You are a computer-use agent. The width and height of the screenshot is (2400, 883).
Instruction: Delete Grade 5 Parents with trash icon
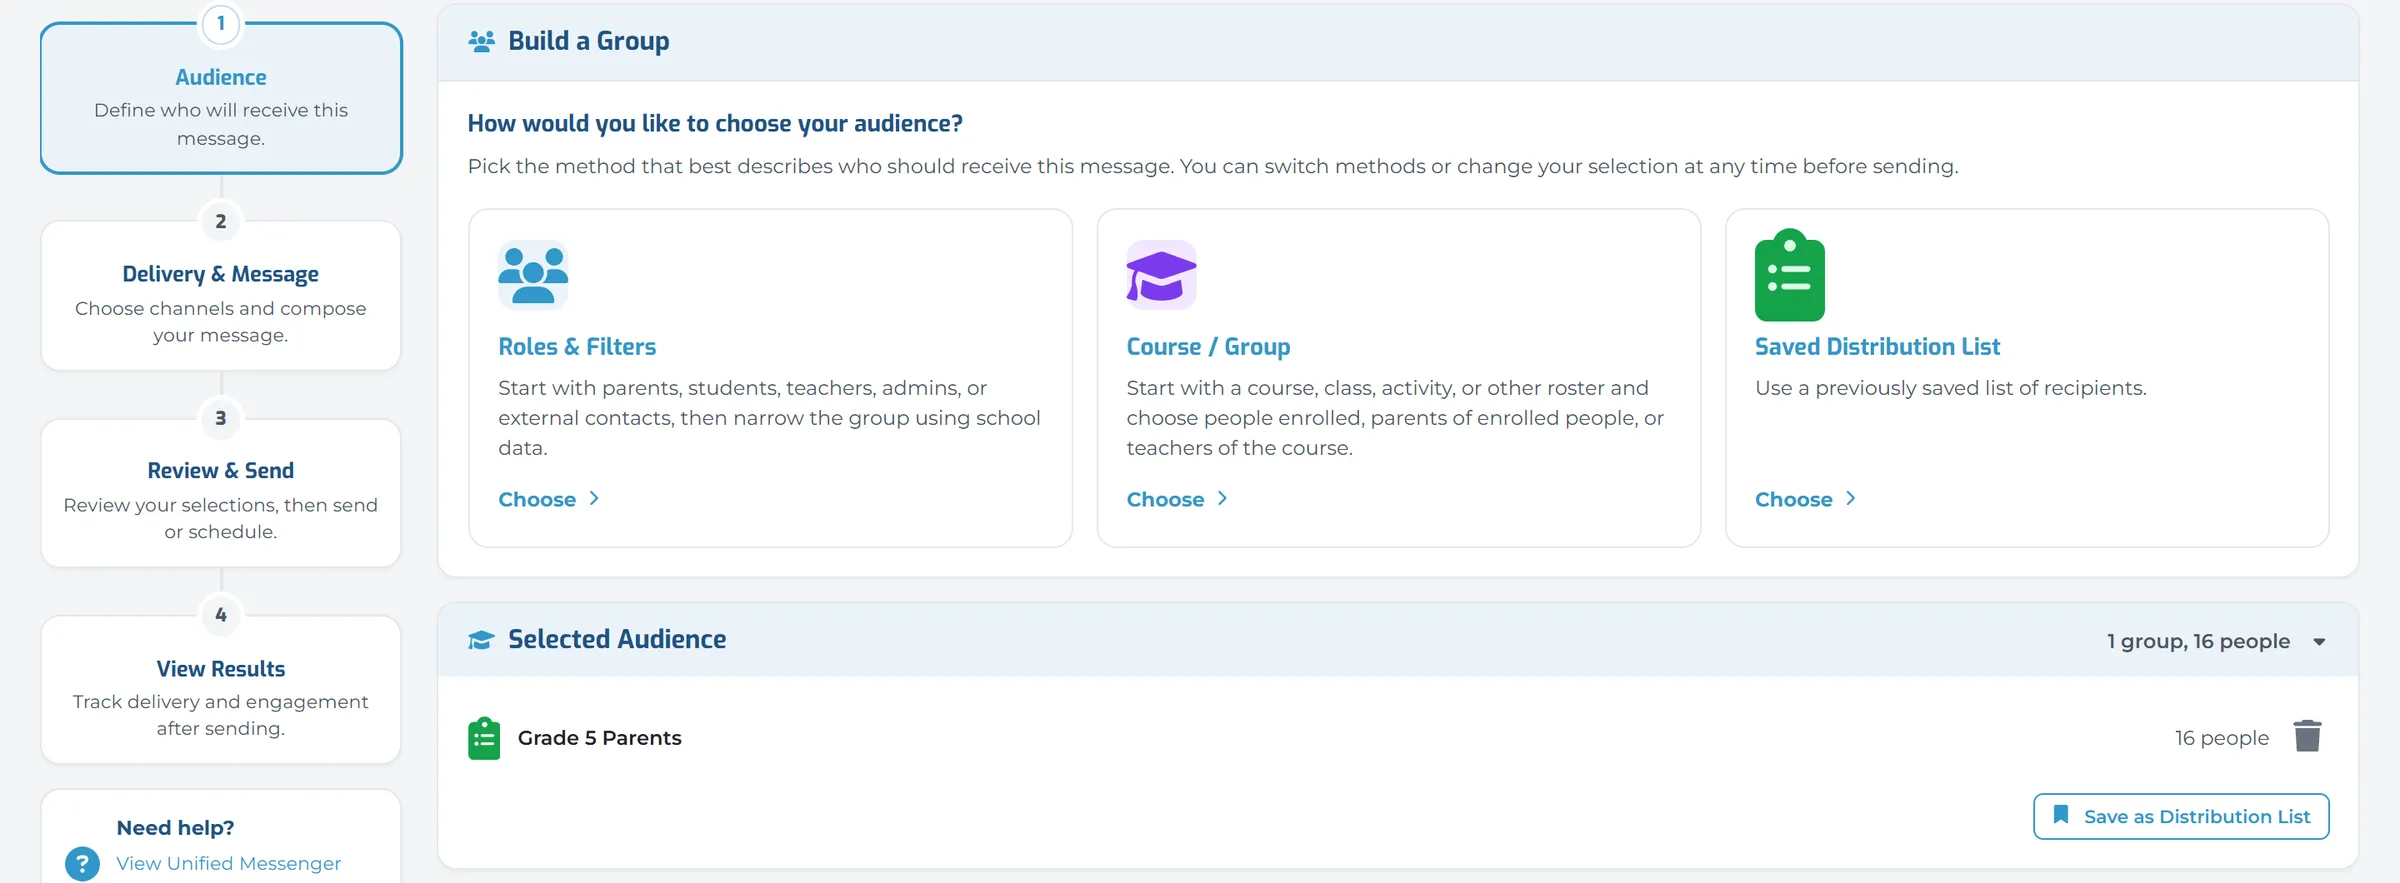(2307, 737)
